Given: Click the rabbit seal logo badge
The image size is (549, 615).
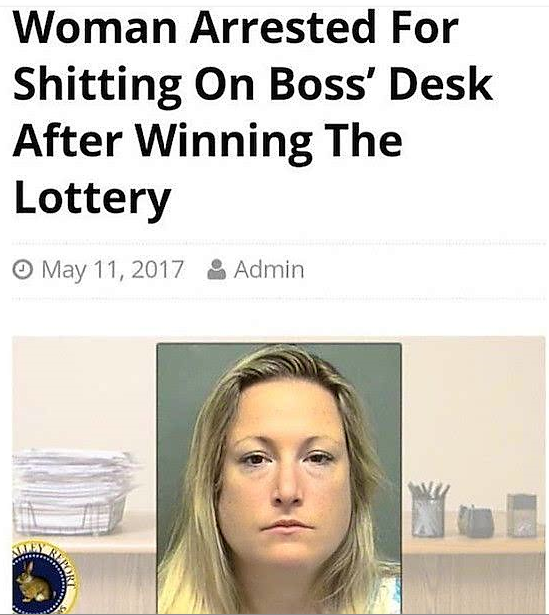Looking at the screenshot, I should (x=41, y=579).
